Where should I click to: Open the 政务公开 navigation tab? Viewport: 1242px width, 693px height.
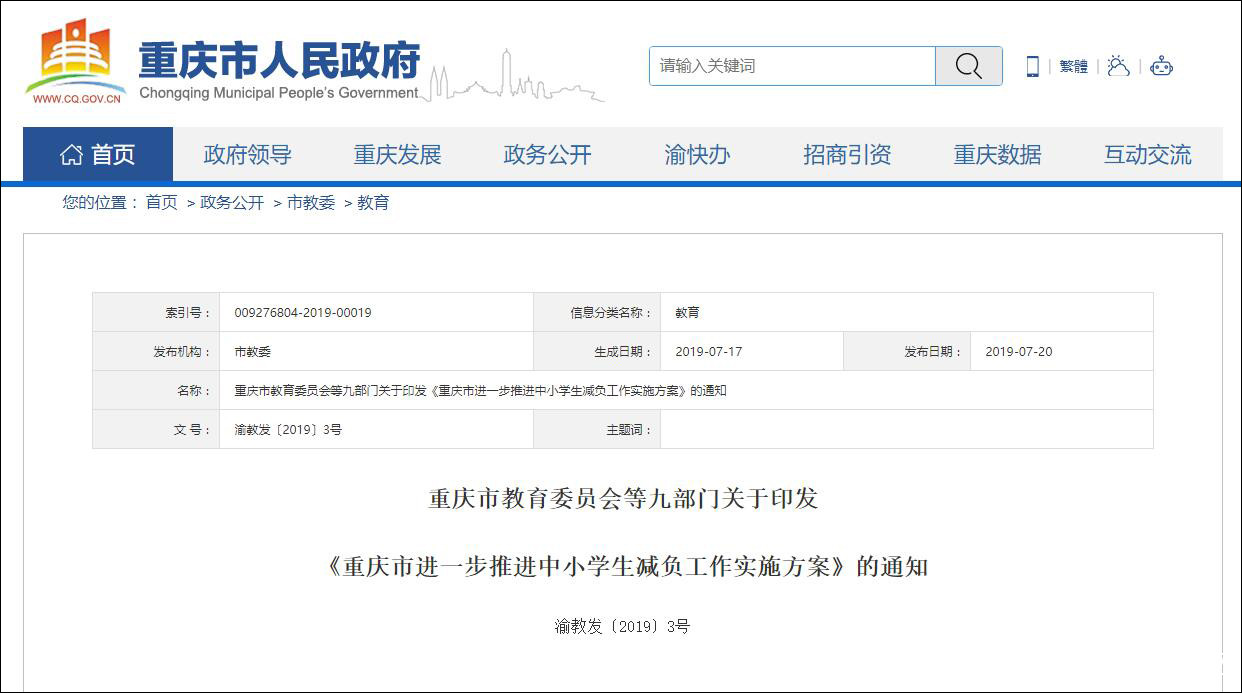point(548,155)
